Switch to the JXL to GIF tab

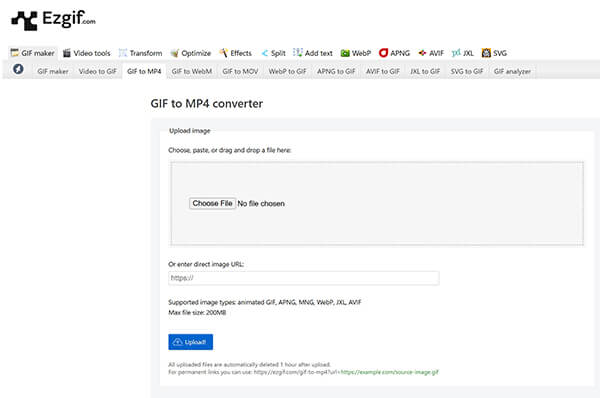(x=425, y=72)
